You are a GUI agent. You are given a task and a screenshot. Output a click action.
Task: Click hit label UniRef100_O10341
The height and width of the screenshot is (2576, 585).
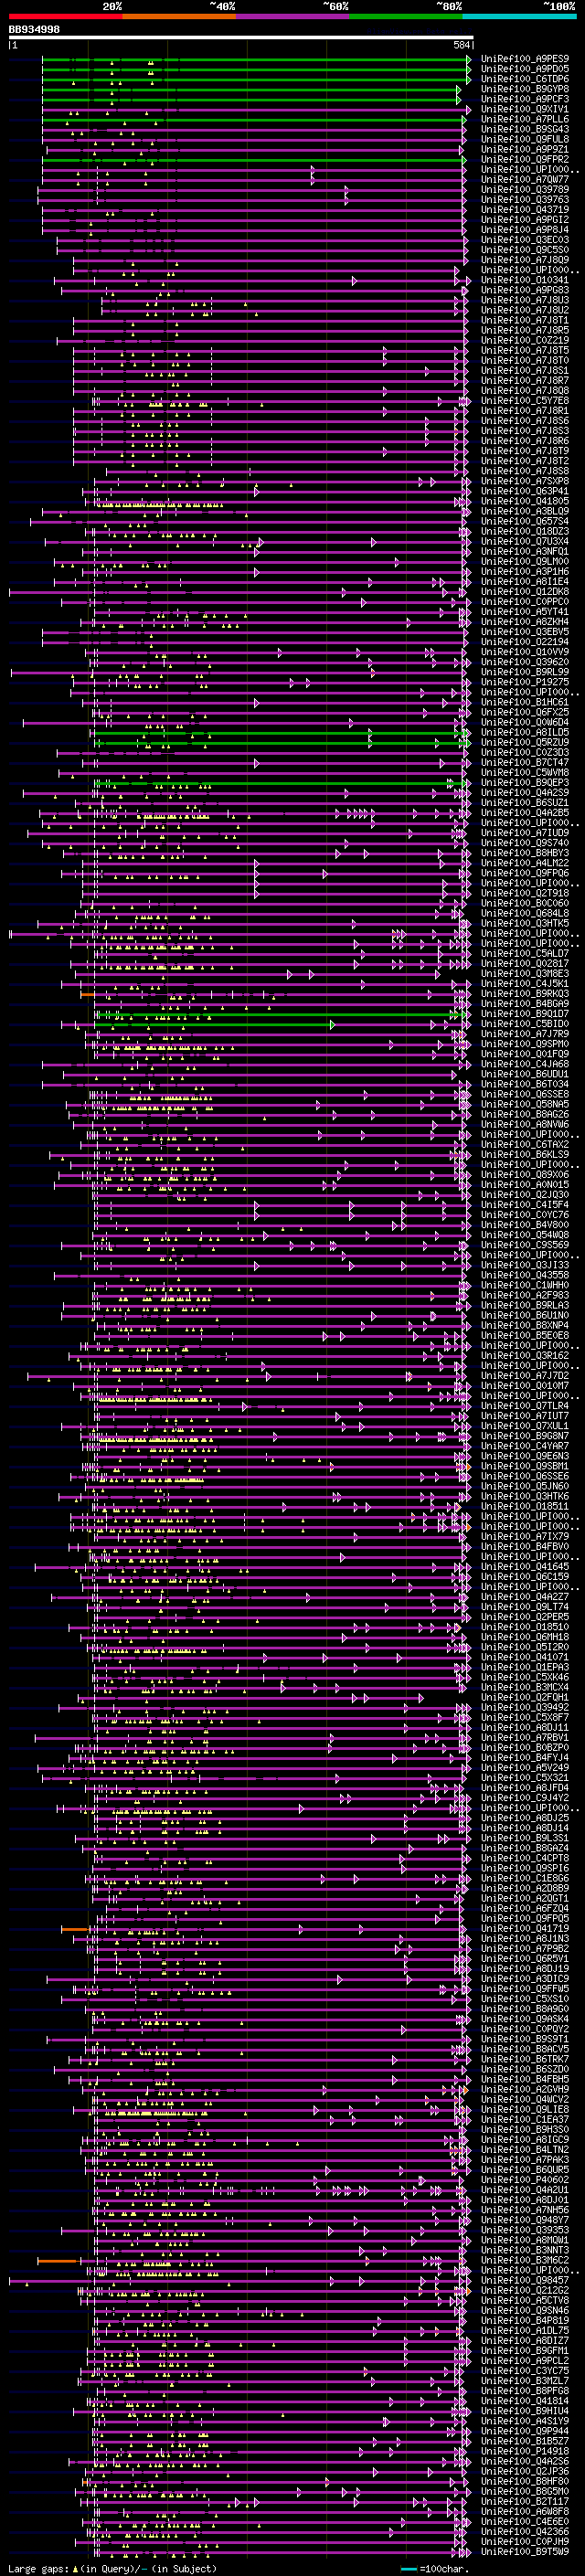point(525,280)
